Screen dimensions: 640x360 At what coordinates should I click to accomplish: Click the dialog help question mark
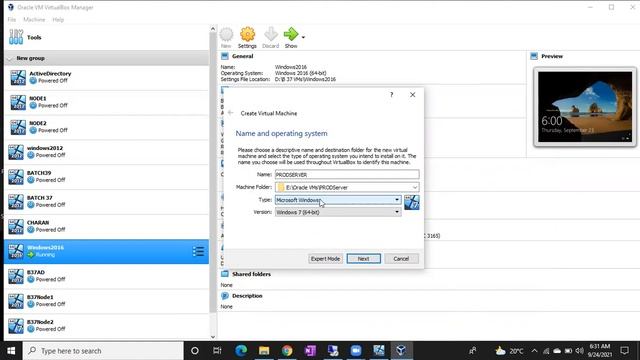391,95
